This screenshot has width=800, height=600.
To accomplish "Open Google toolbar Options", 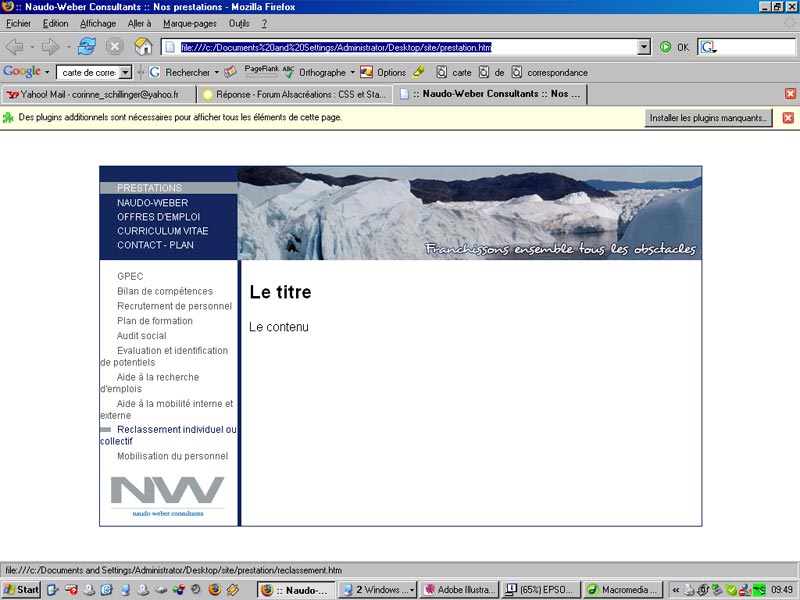I will click(x=384, y=72).
